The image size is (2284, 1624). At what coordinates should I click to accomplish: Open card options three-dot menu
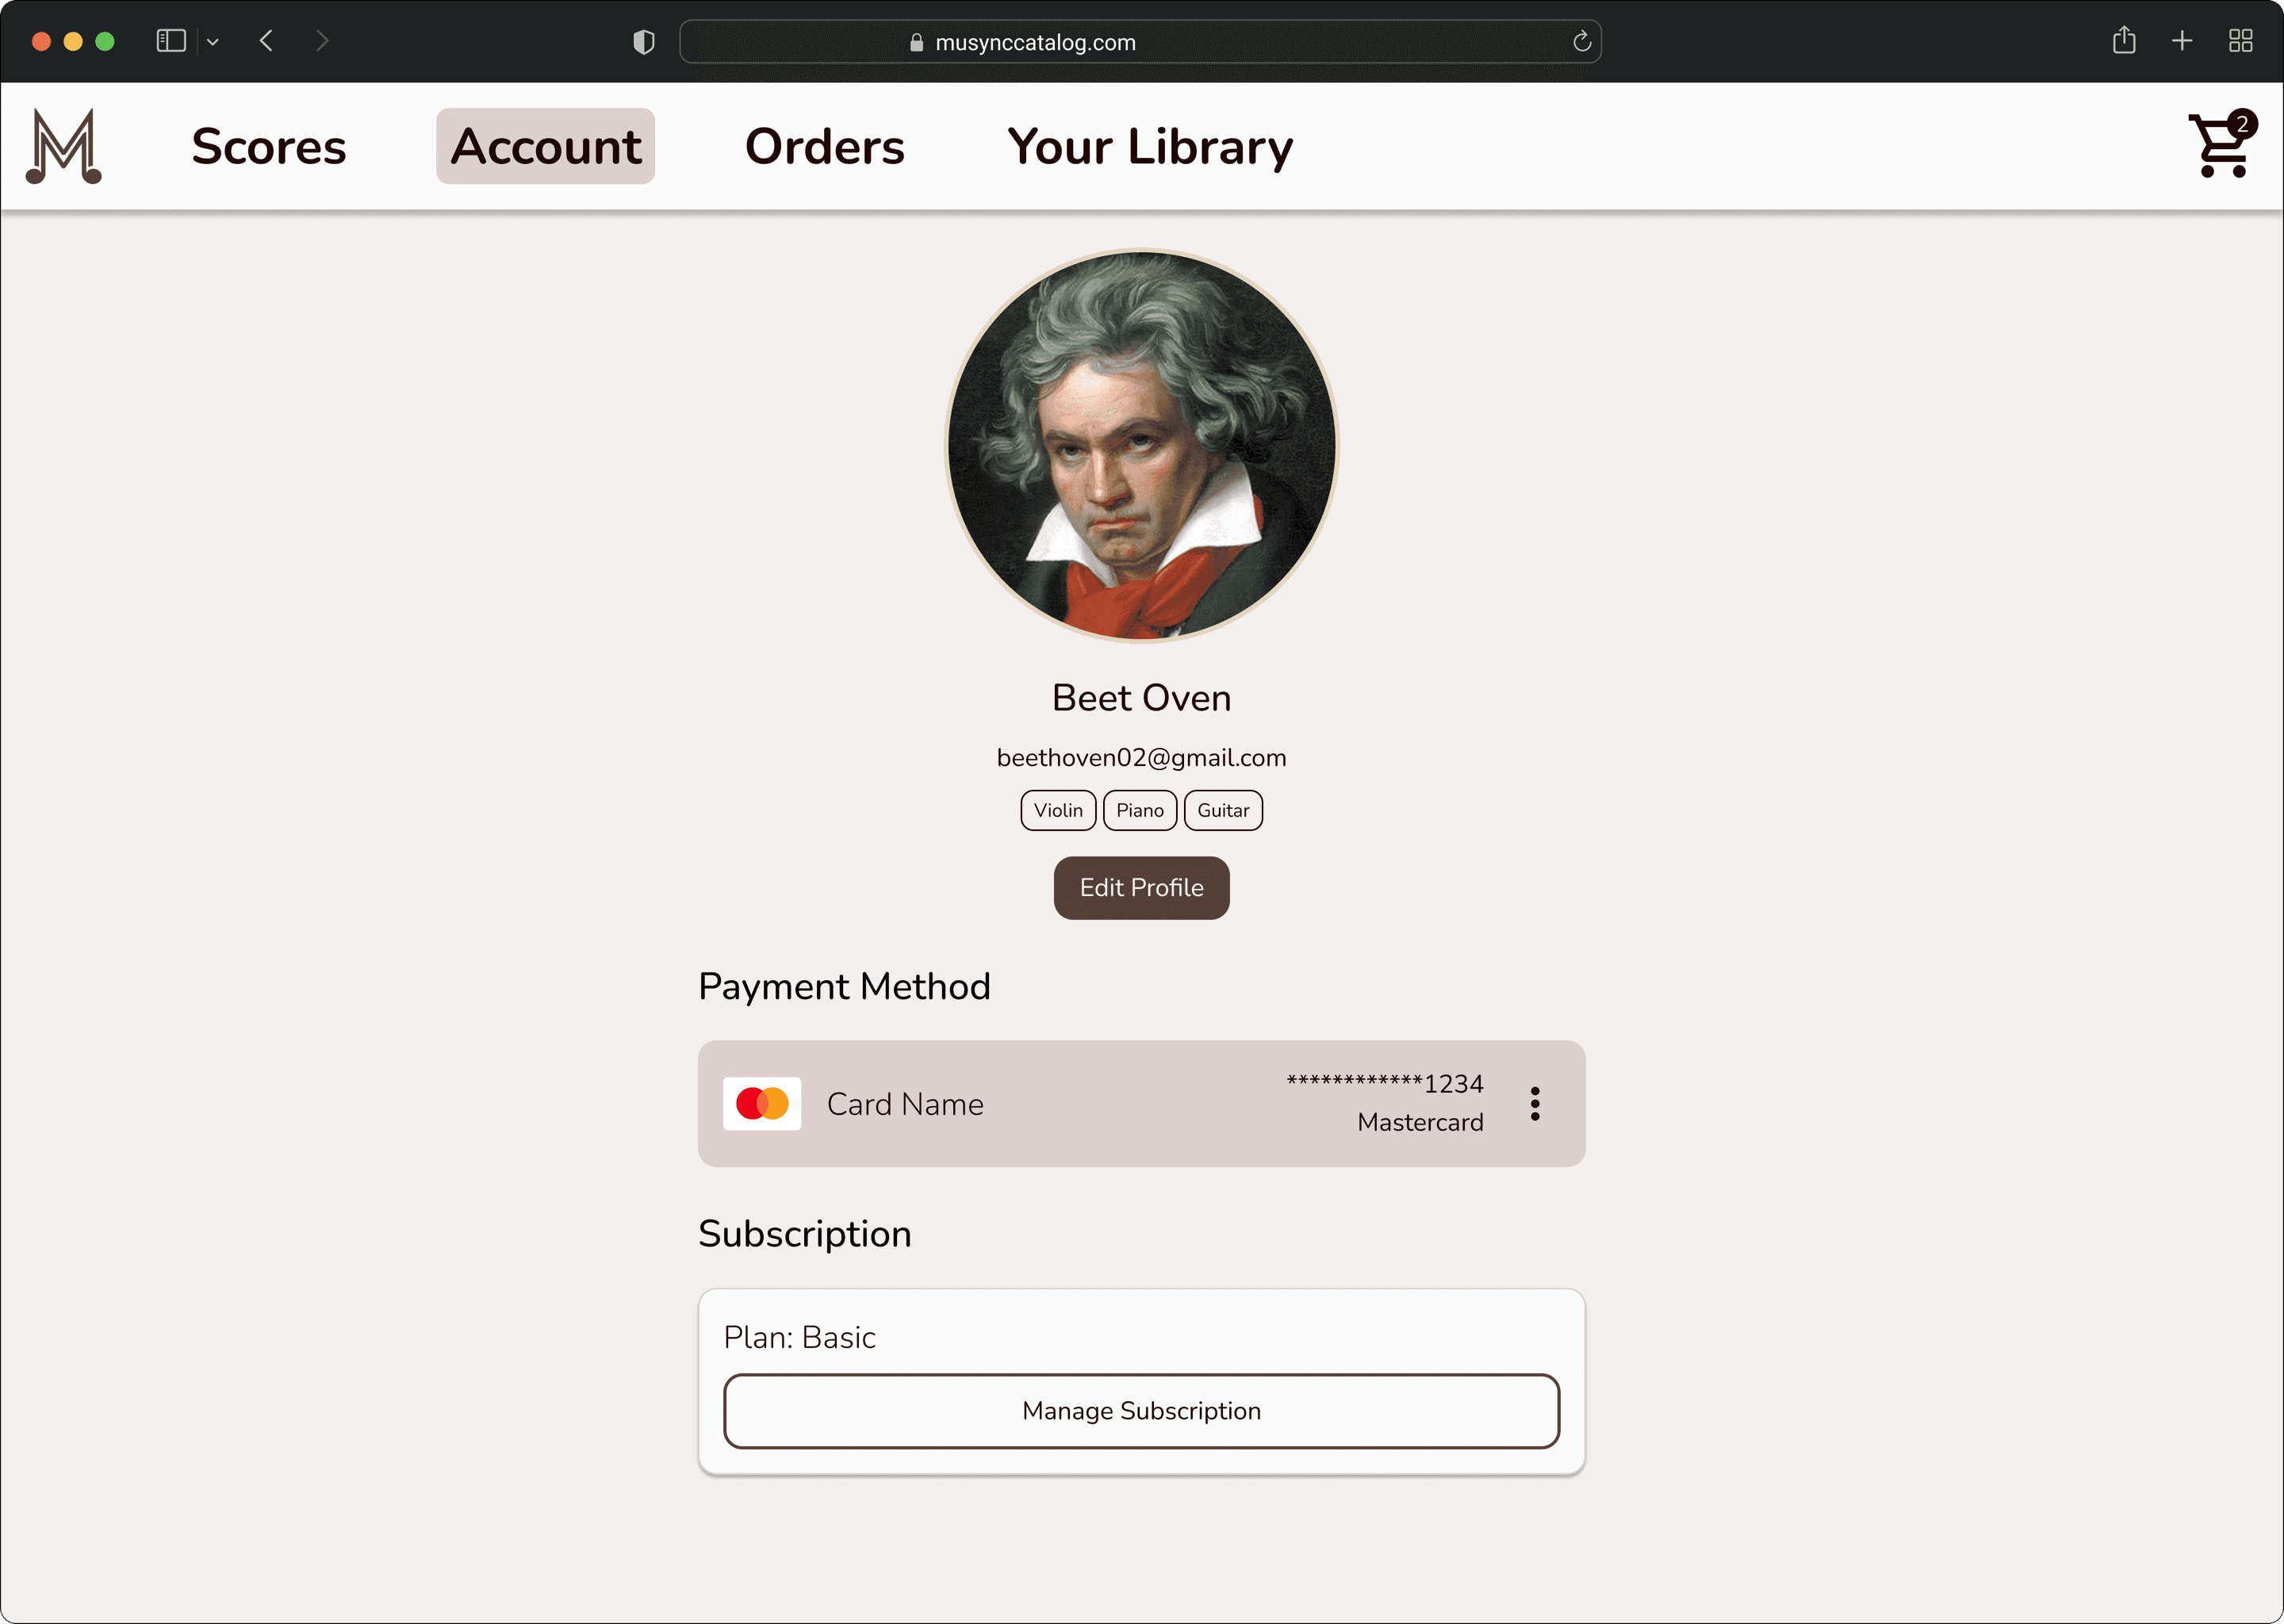[1534, 1104]
